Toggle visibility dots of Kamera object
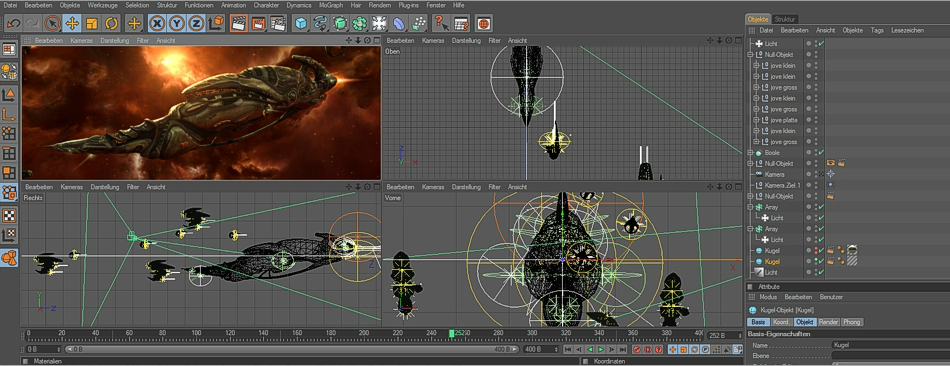Viewport: 950px width, 366px height. [815, 175]
